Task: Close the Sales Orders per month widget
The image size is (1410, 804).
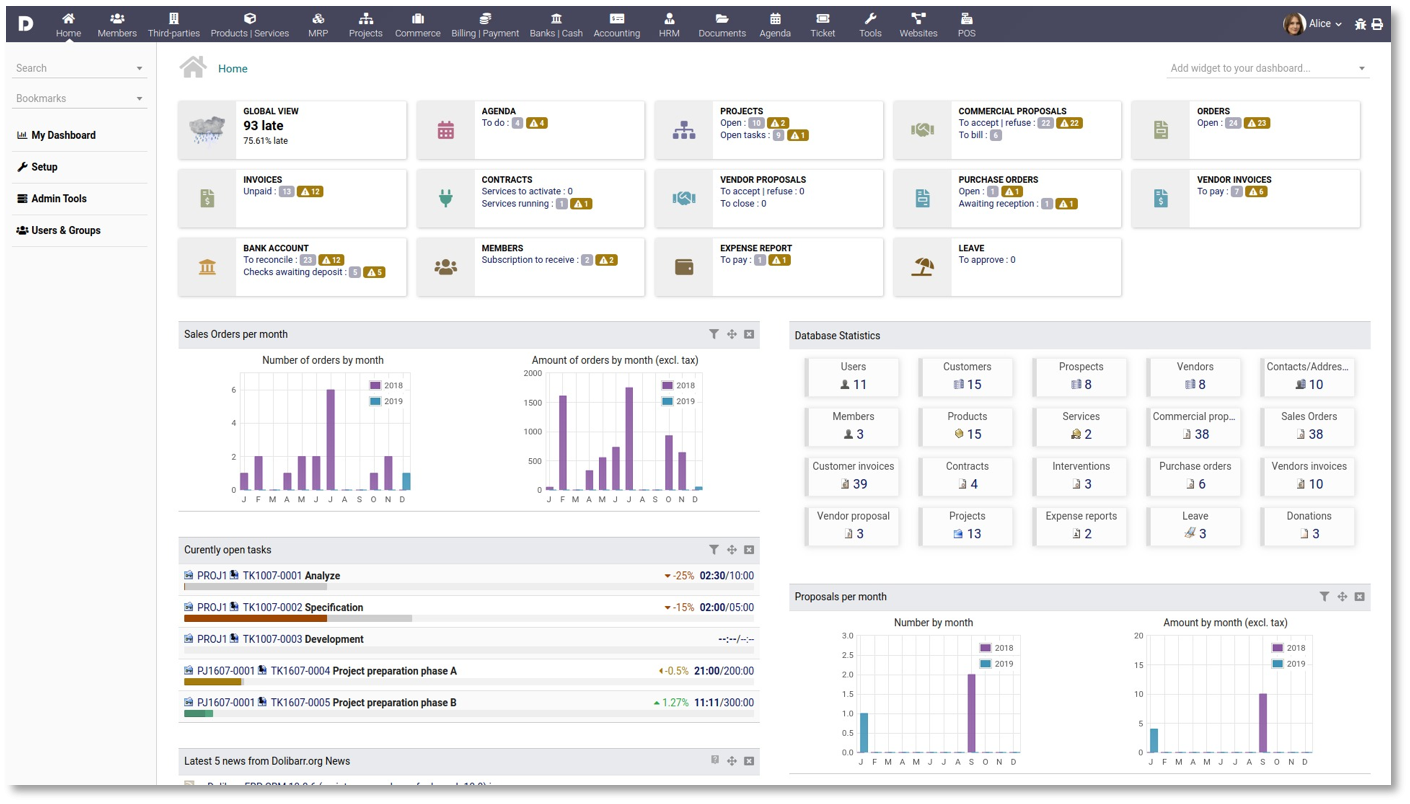Action: (x=749, y=334)
